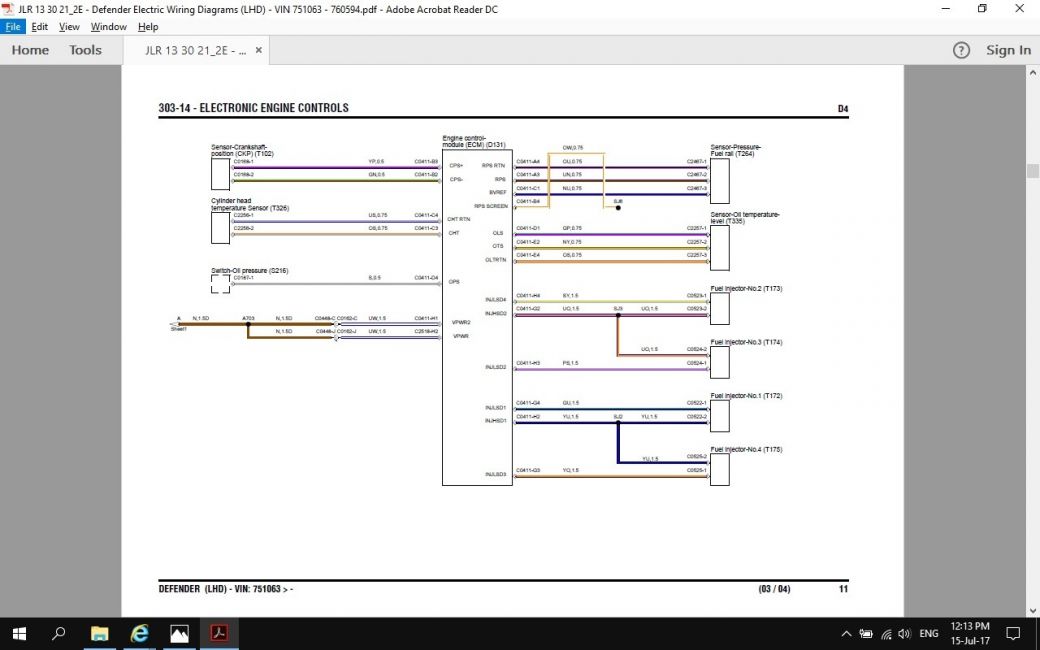Switch to the Tools tab
Viewport: 1040px width, 650px height.
(86, 50)
